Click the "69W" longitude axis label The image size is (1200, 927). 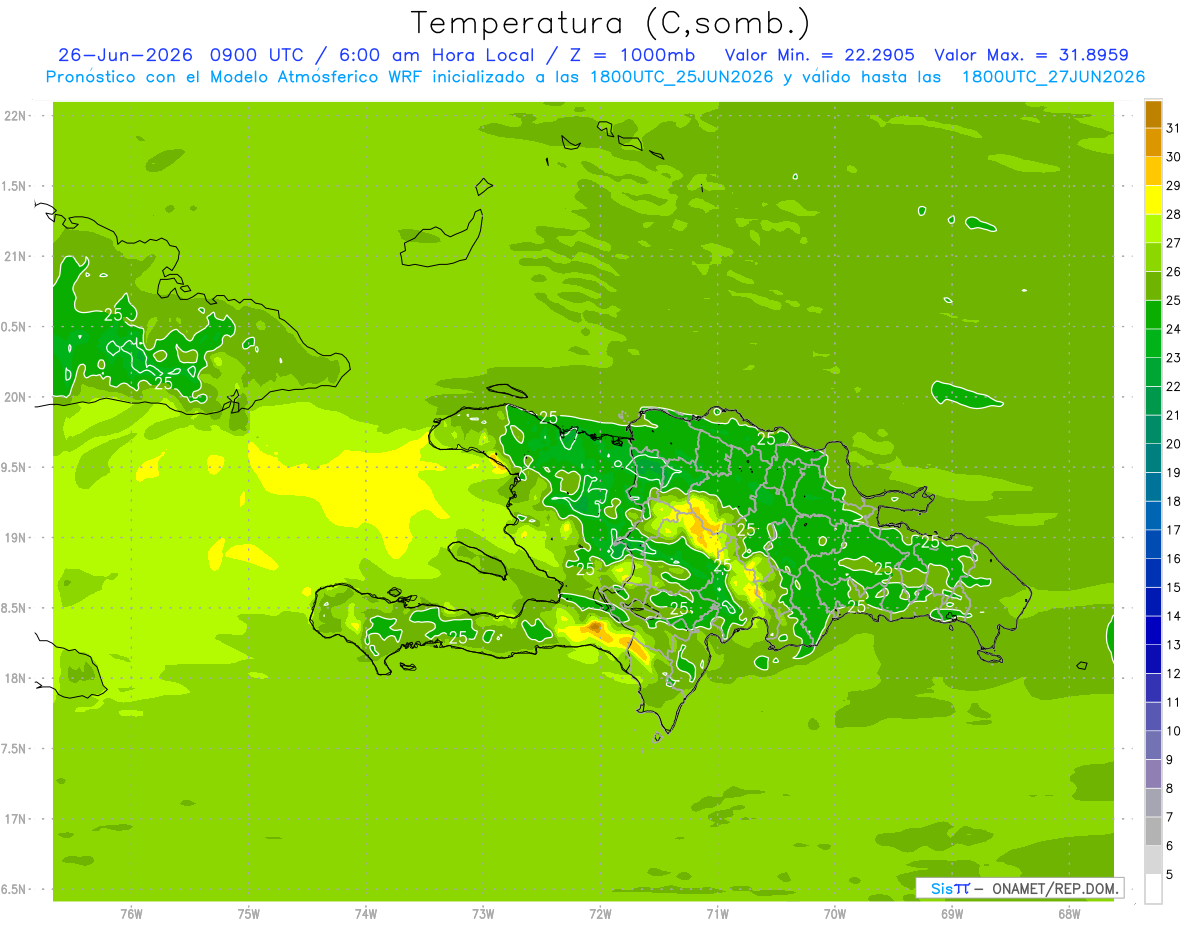[x=952, y=913]
